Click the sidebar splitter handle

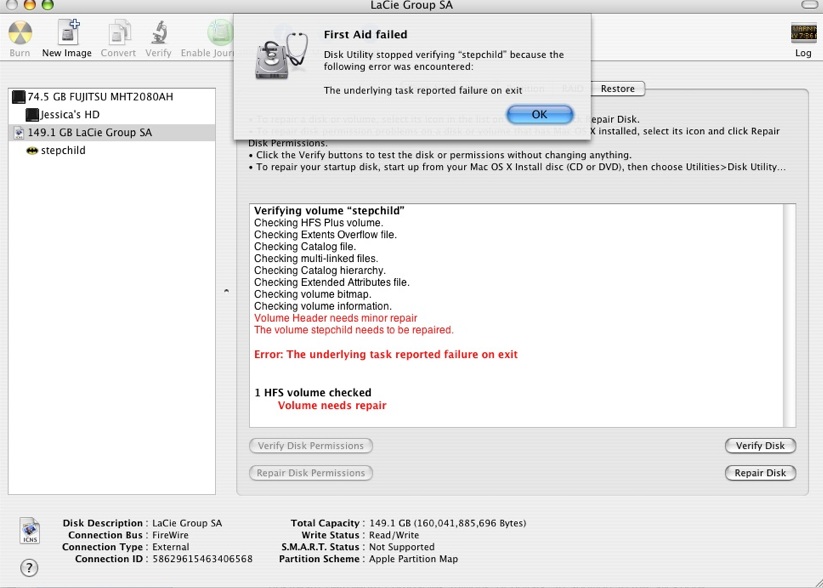(226, 291)
